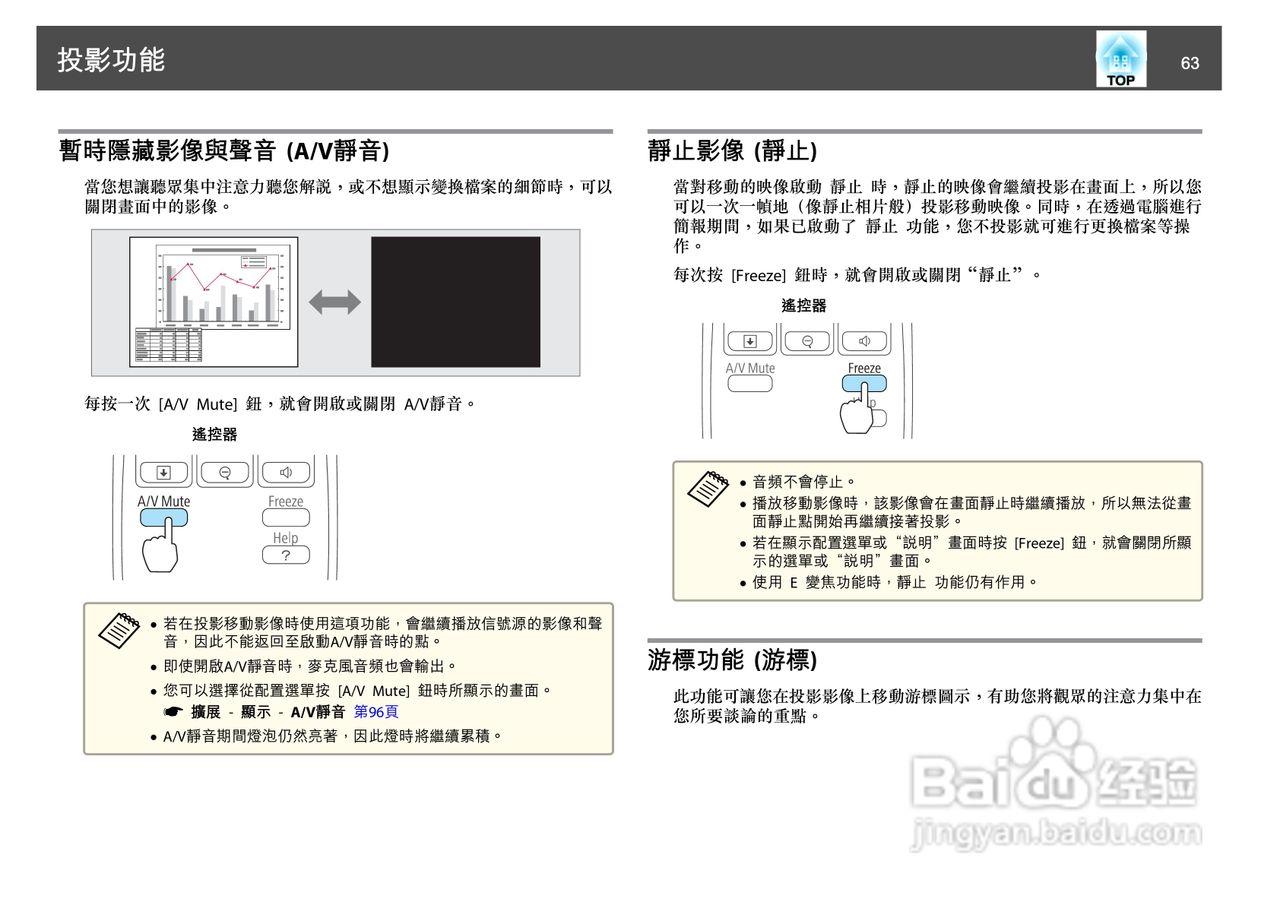Click the page-down arrow on right remote diagram
The width and height of the screenshot is (1280, 905).
pyautogui.click(x=750, y=340)
